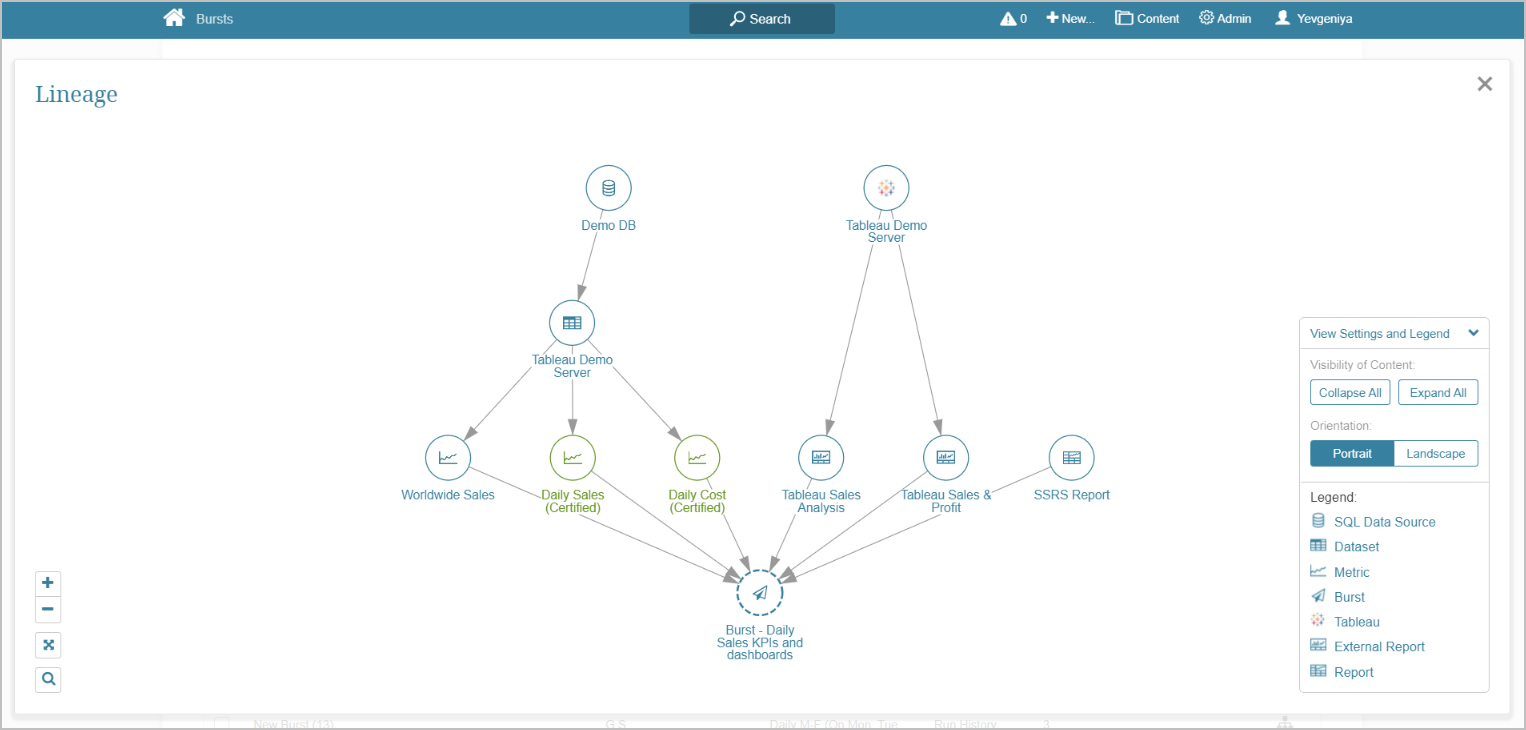Viewport: 1526px width, 730px height.
Task: Select the Burst - Daily Sales KPIs node
Action: click(760, 593)
